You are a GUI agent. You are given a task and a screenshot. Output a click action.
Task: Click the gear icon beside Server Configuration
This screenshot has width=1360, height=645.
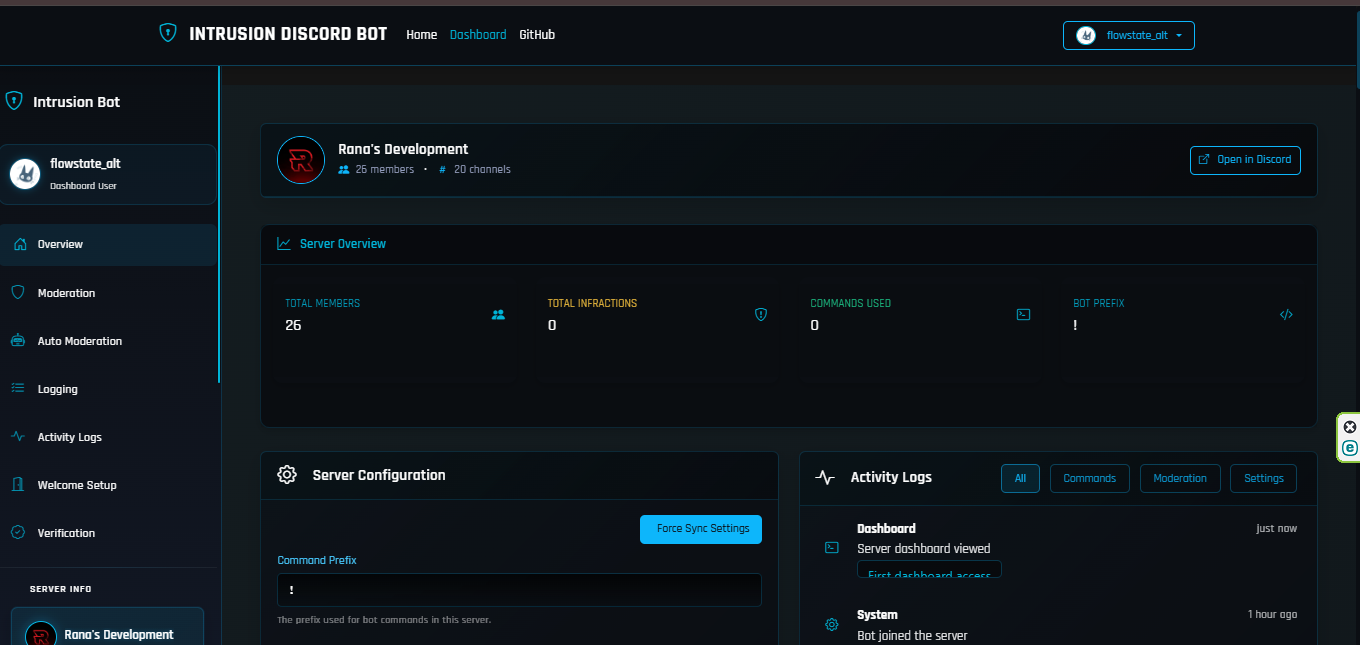287,475
